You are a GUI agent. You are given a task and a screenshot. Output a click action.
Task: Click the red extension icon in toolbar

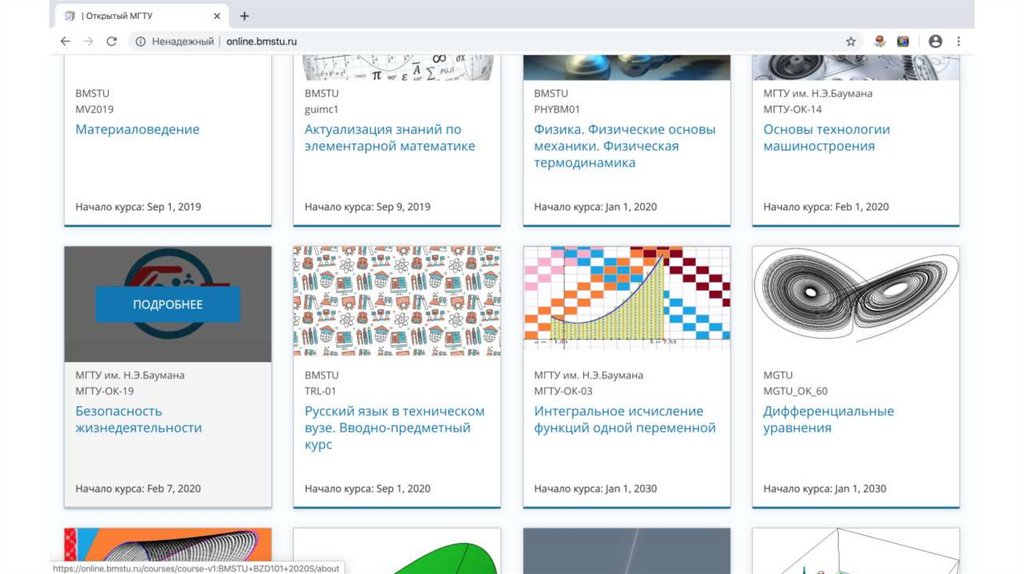pos(879,41)
